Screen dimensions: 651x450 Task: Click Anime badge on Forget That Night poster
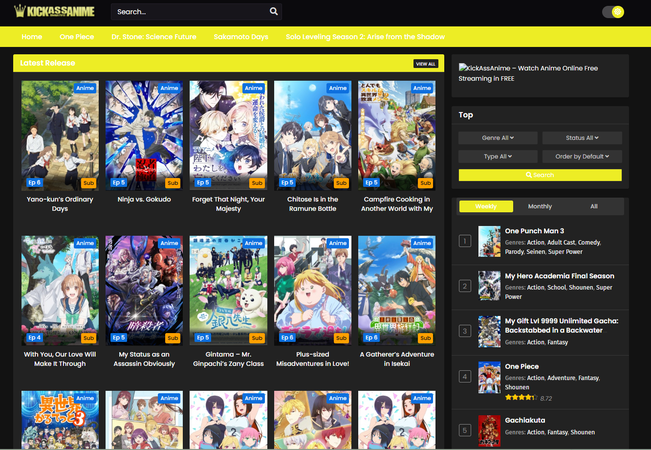click(254, 88)
